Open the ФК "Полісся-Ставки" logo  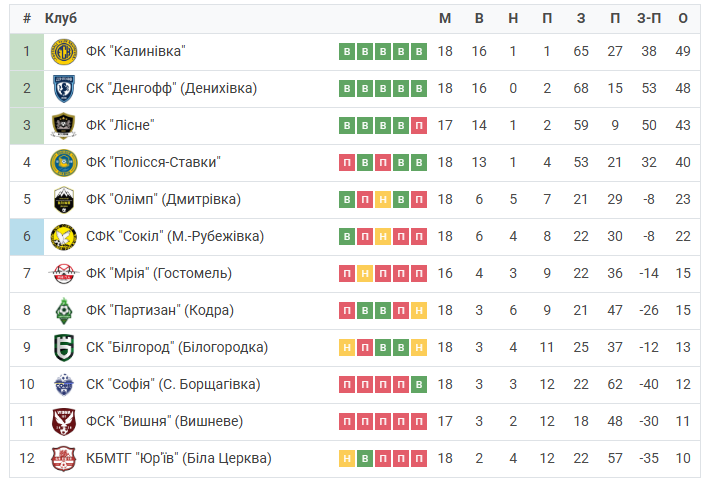click(63, 163)
